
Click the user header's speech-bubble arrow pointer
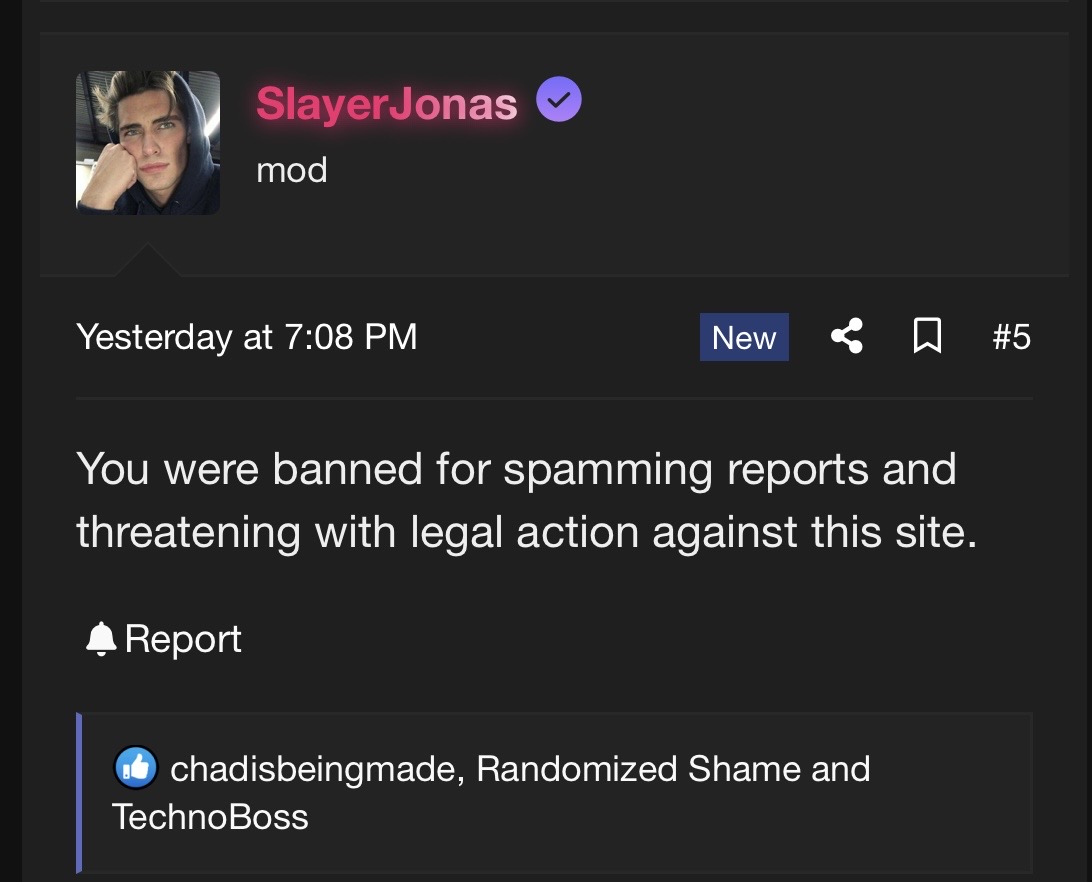pyautogui.click(x=148, y=259)
